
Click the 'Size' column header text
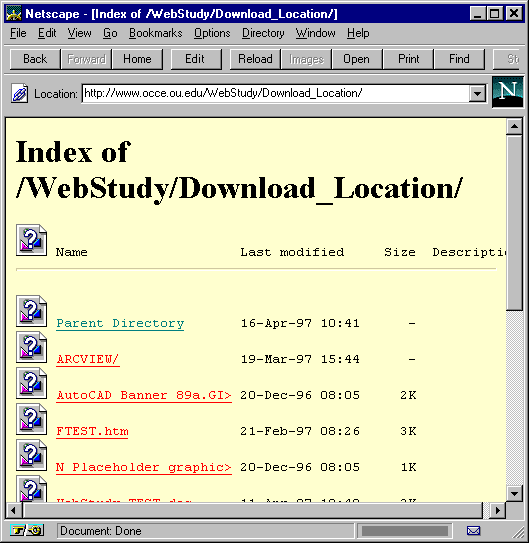[400, 252]
